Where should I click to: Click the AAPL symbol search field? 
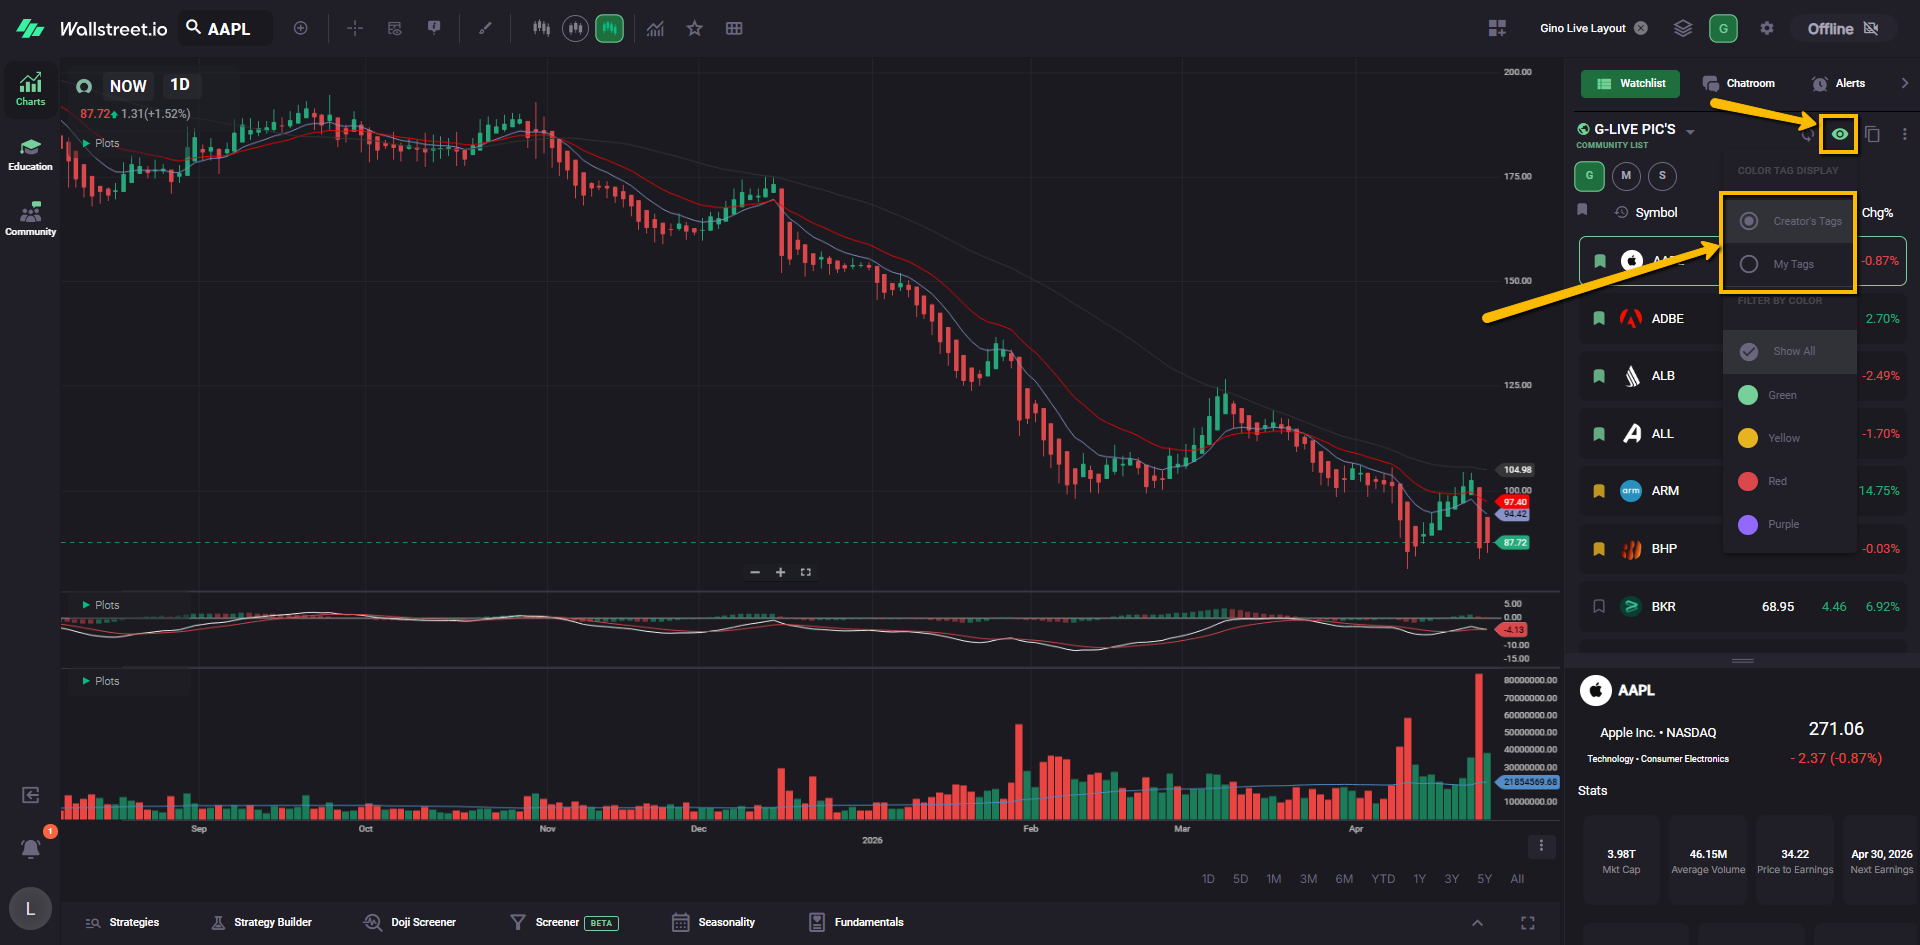tap(228, 29)
